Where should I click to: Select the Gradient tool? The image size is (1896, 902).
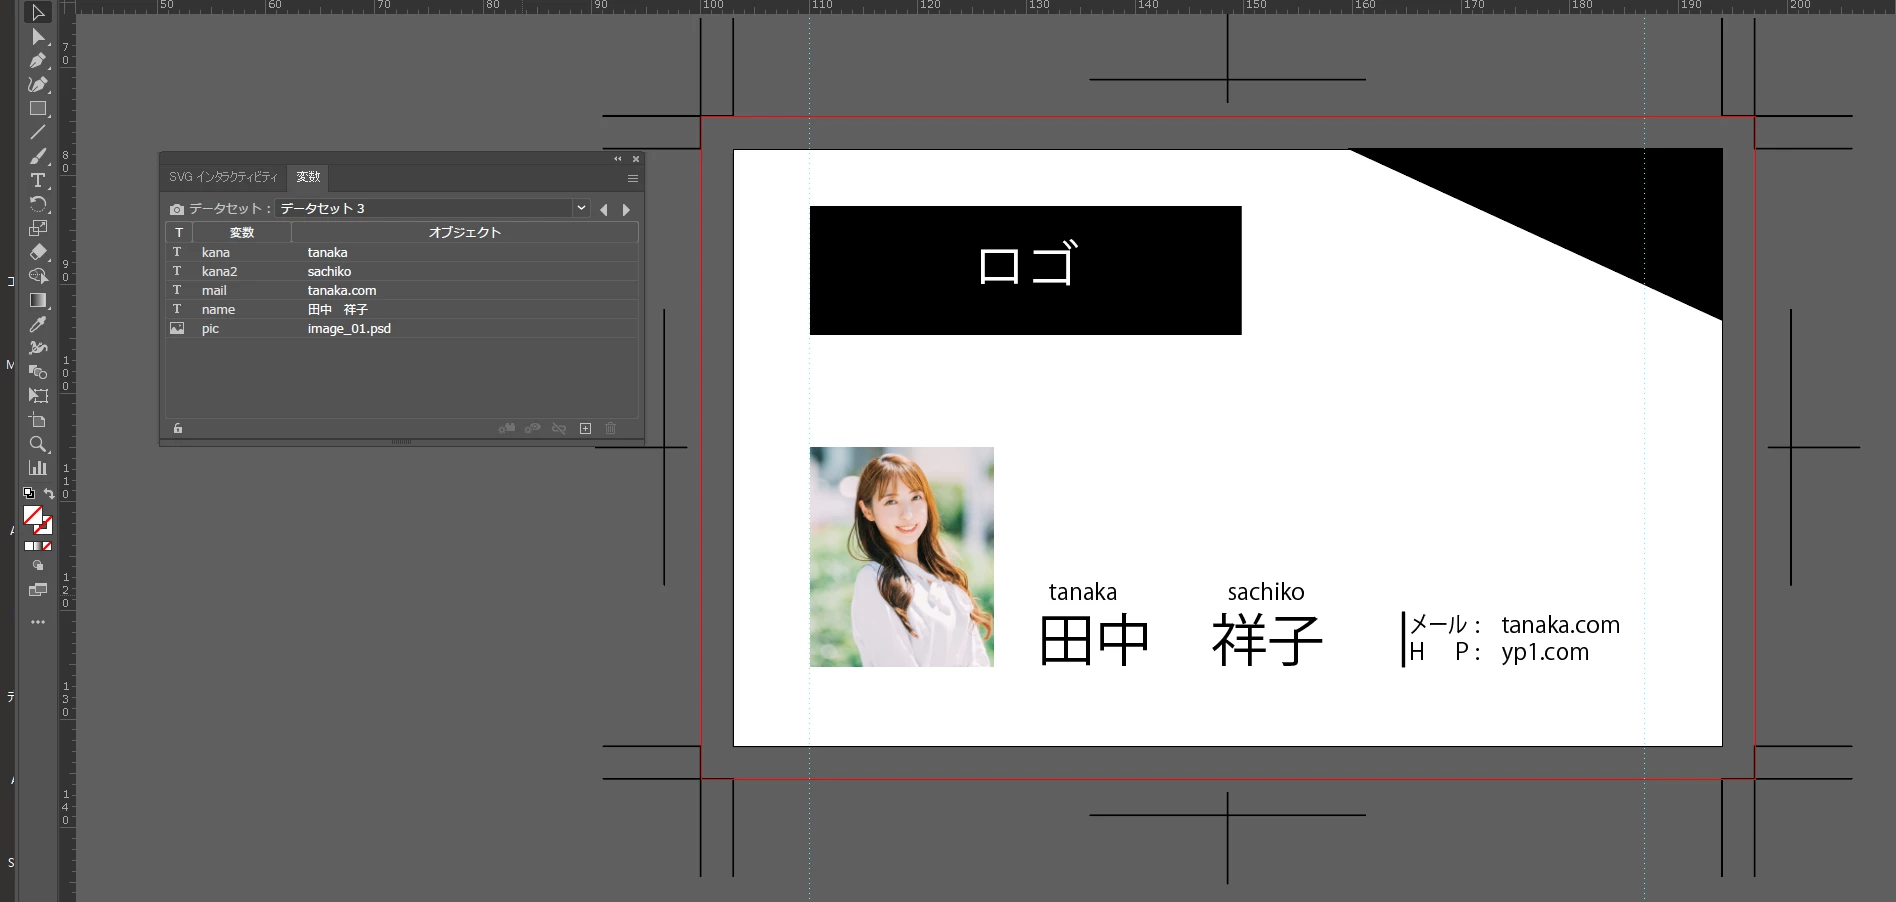(x=38, y=300)
